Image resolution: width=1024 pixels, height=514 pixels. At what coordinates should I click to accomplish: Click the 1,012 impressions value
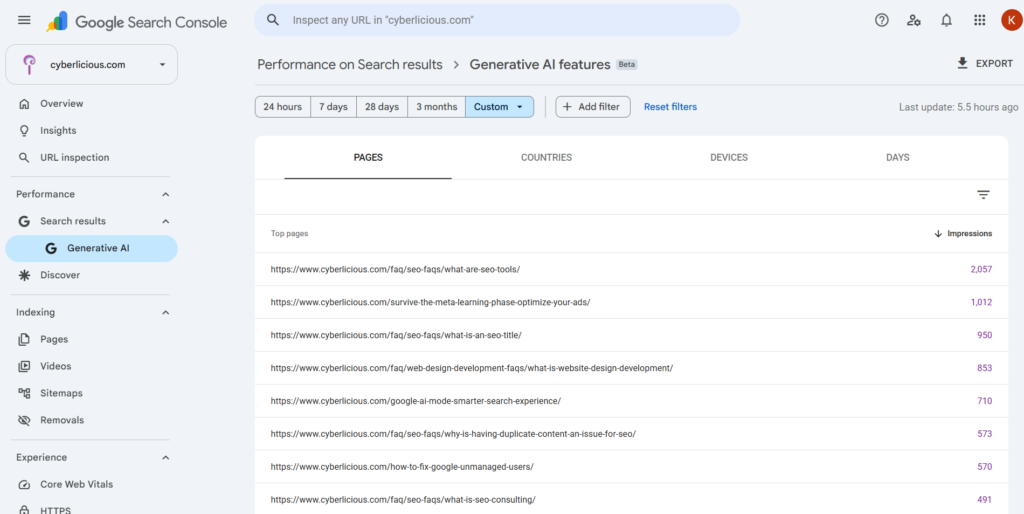tap(981, 302)
